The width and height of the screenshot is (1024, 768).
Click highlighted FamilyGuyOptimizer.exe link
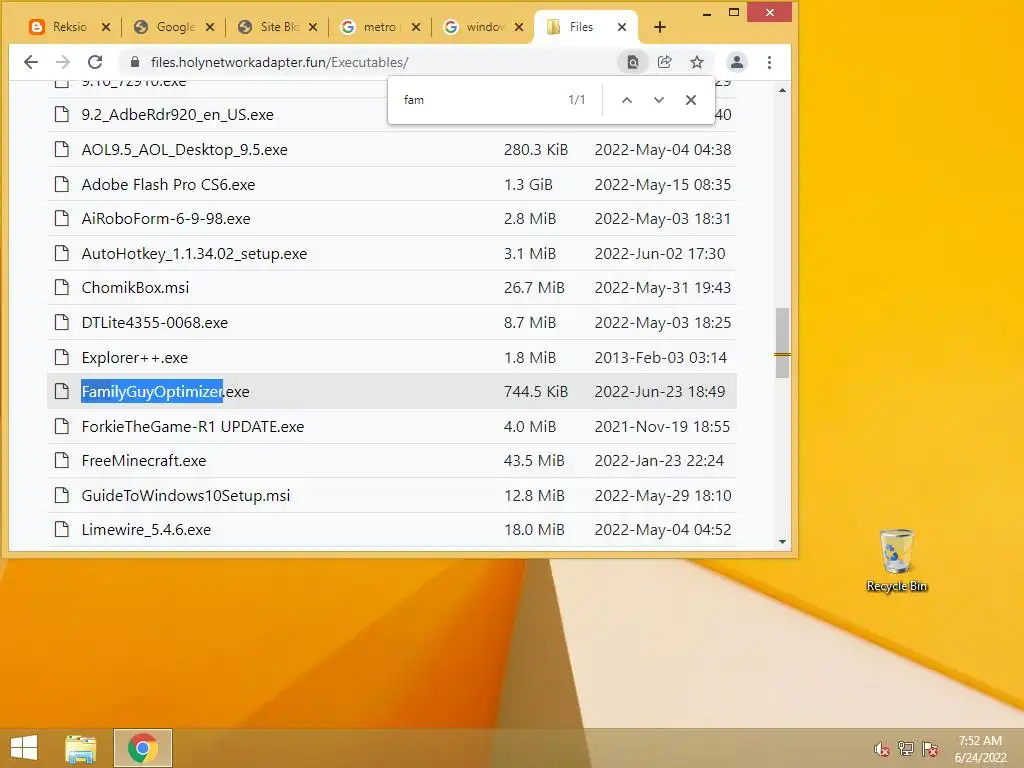(x=165, y=391)
